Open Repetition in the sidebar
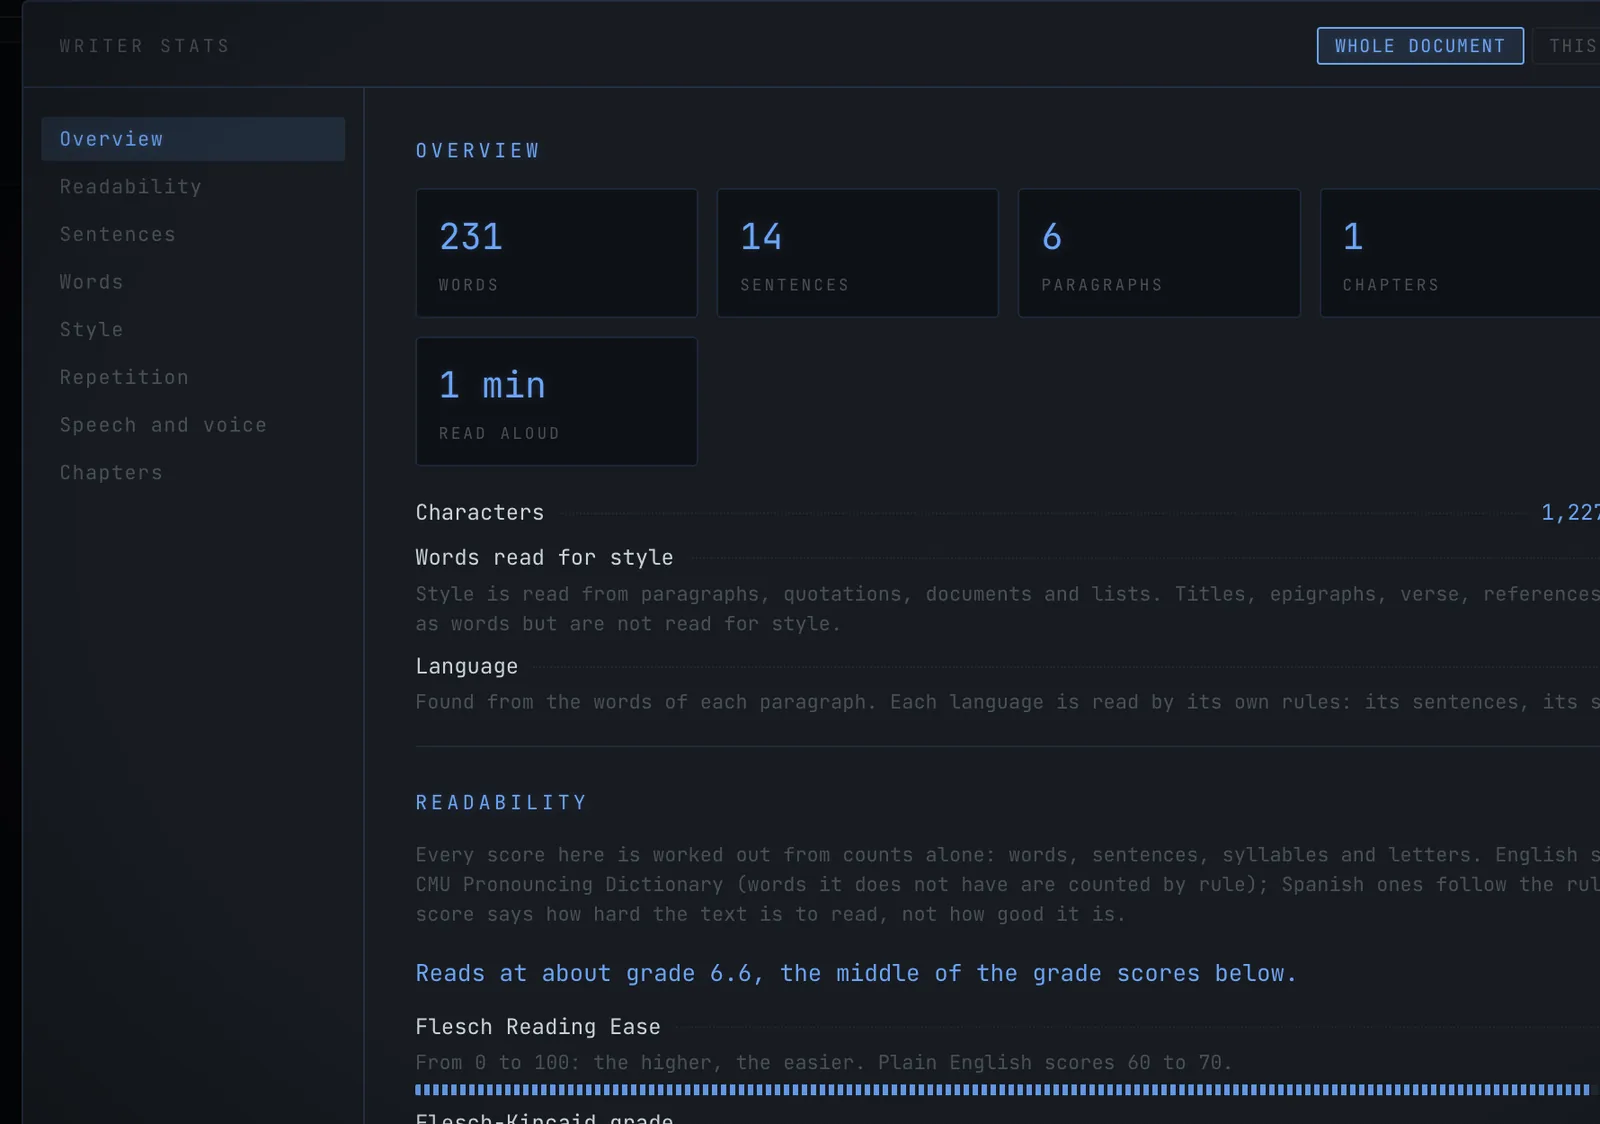 (193, 377)
